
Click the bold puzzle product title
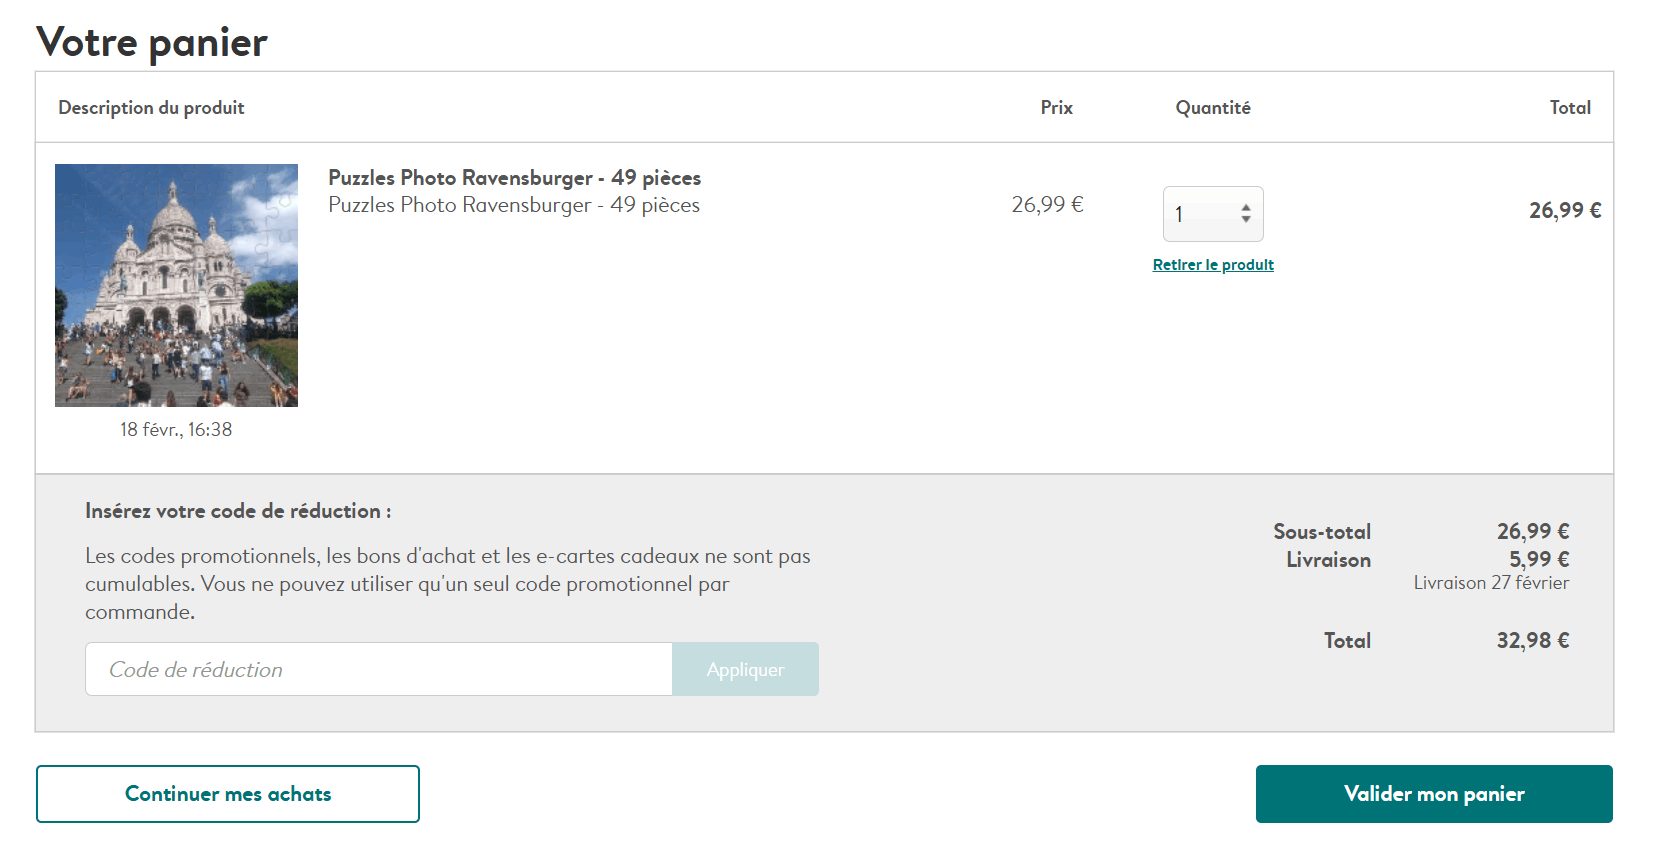[514, 178]
